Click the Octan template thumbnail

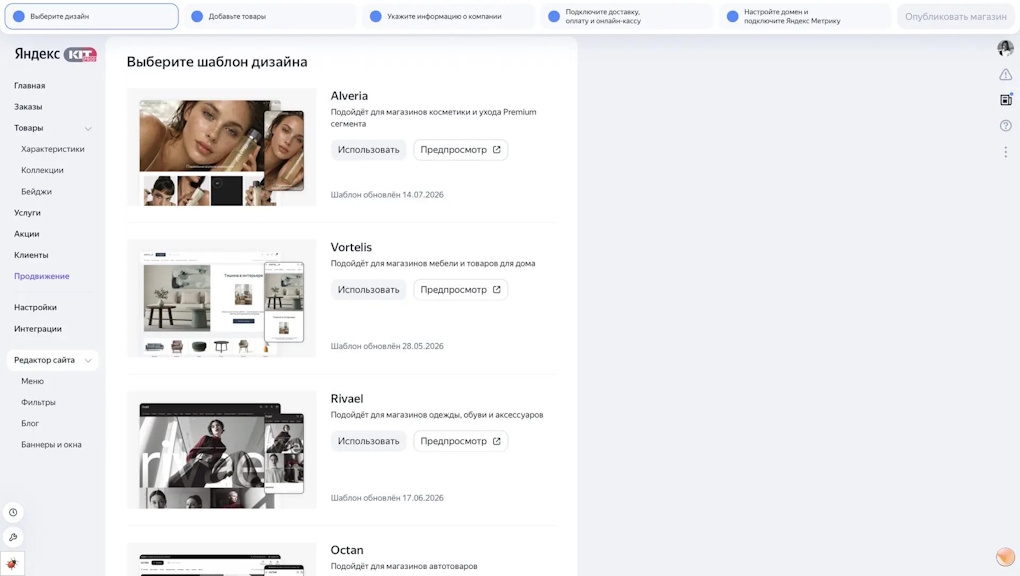(222, 560)
